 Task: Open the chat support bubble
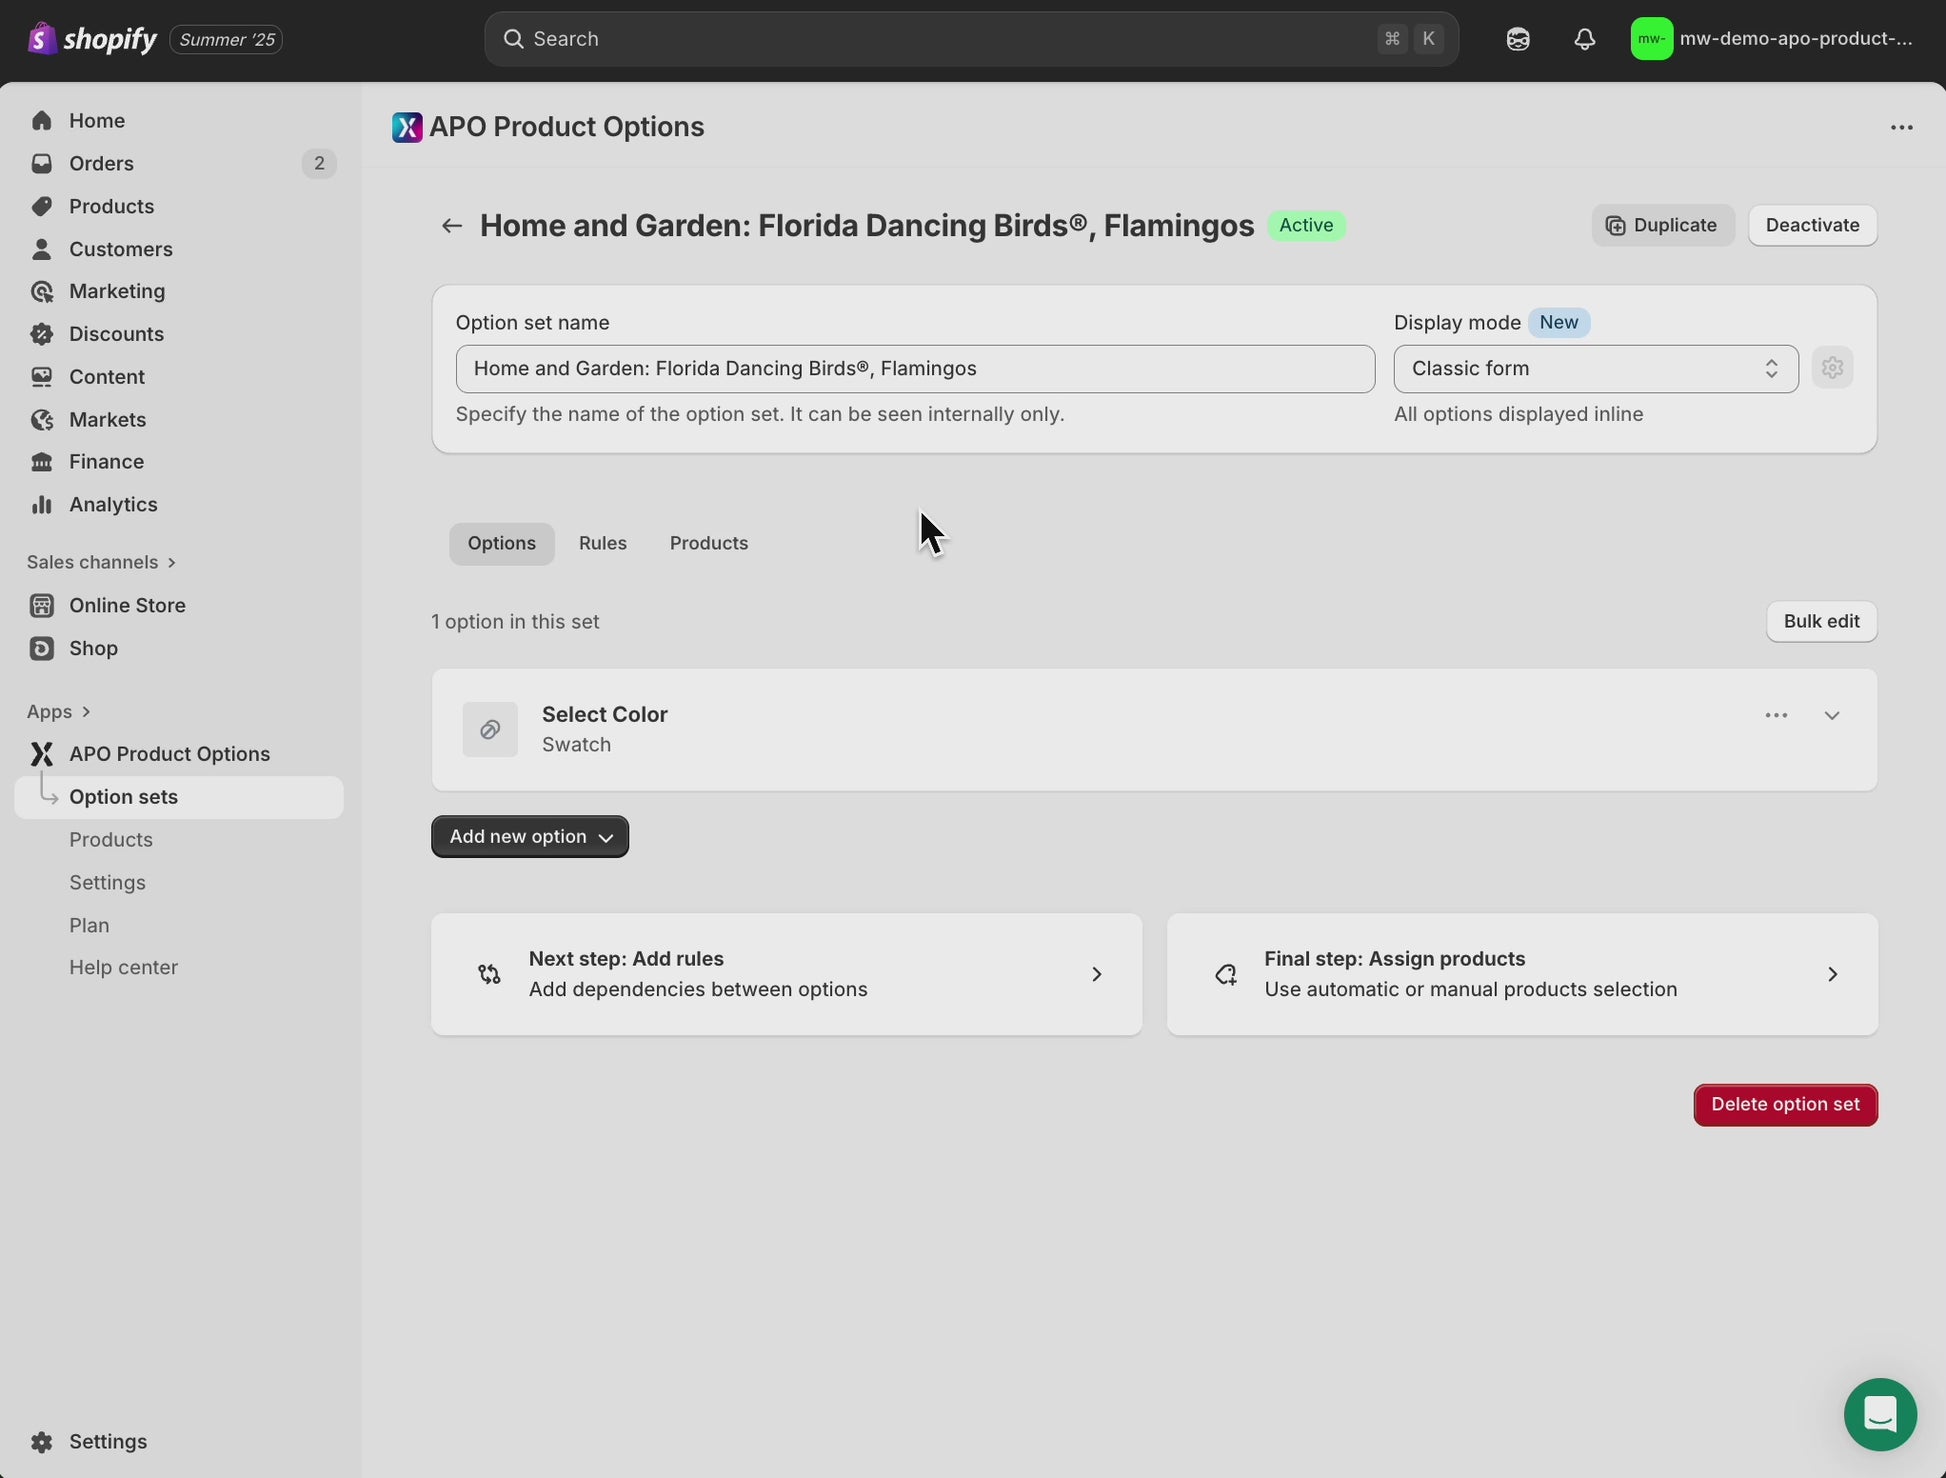click(x=1880, y=1415)
